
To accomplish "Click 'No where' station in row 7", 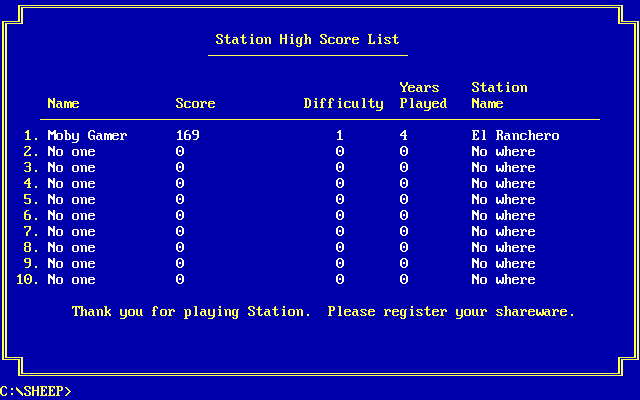I will (x=503, y=231).
